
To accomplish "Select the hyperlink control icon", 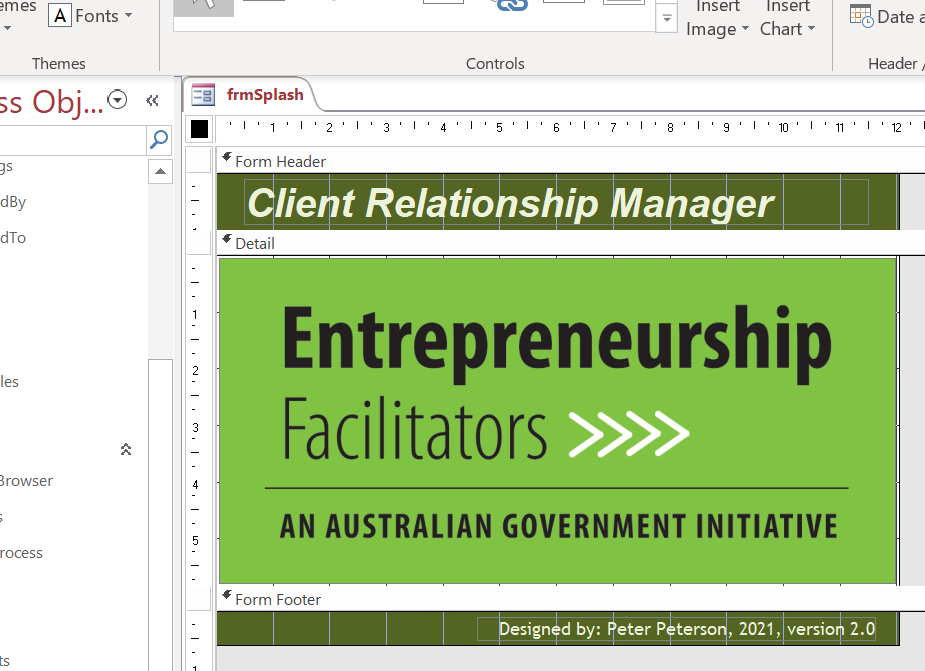I will tap(511, 5).
